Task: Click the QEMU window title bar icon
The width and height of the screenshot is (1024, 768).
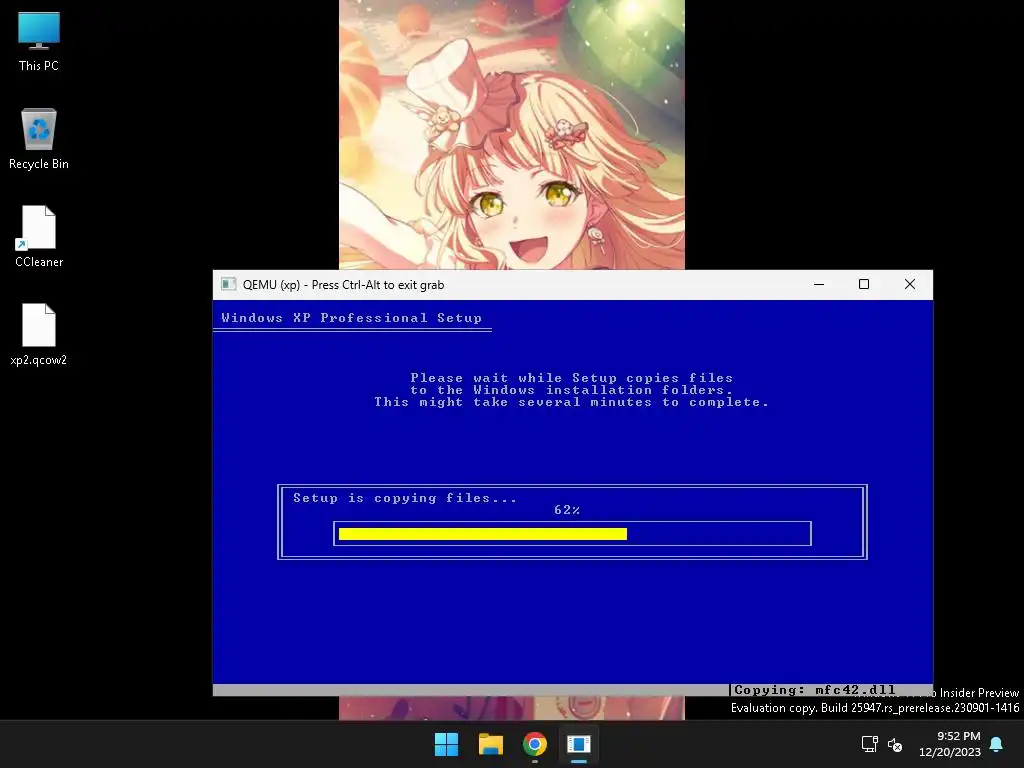Action: point(228,284)
